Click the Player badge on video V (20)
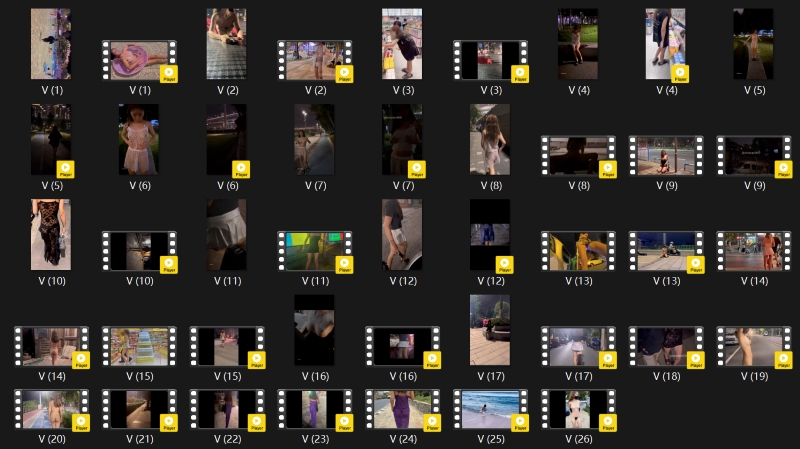This screenshot has height=449, width=800. point(81,423)
